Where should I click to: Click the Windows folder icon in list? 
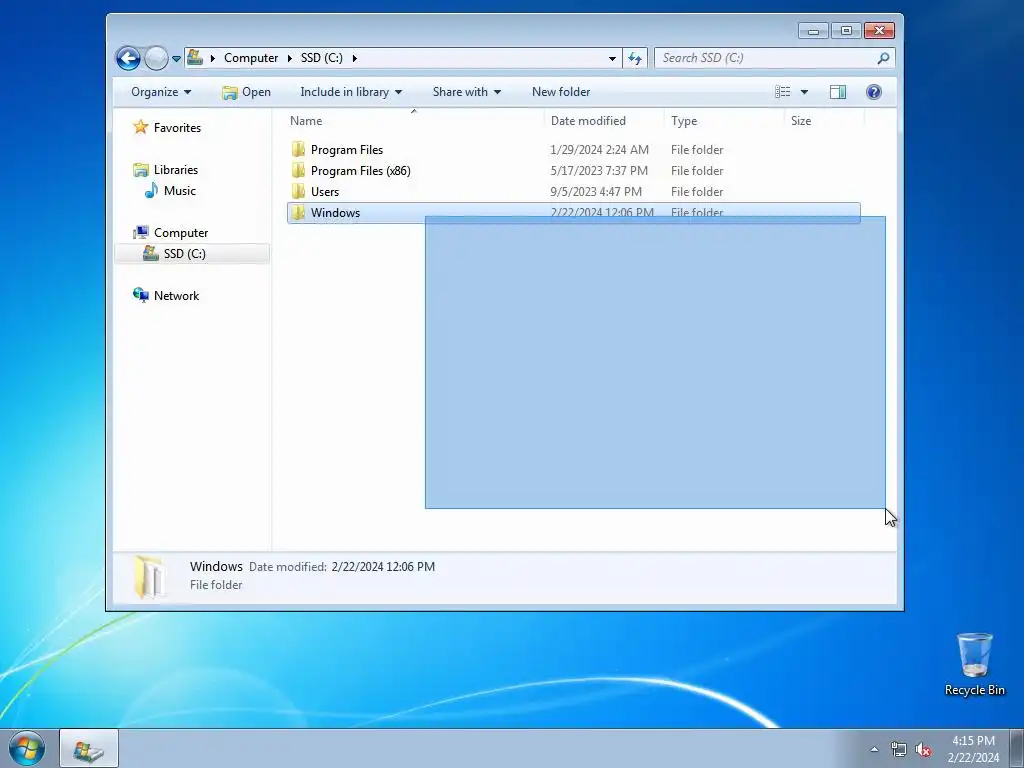click(298, 212)
